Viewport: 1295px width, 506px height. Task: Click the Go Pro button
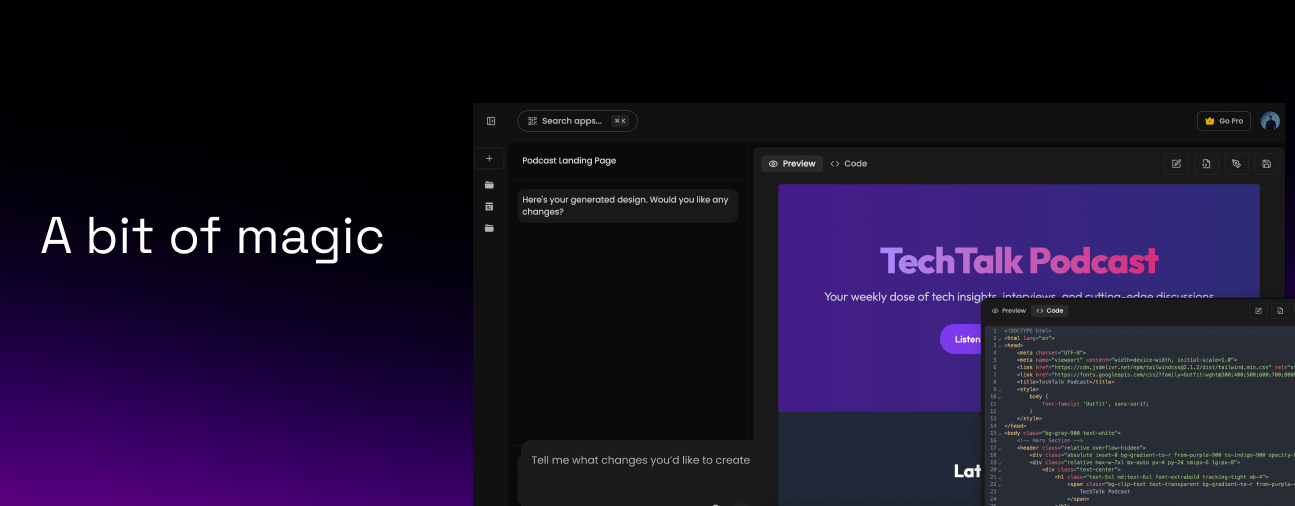point(1223,121)
